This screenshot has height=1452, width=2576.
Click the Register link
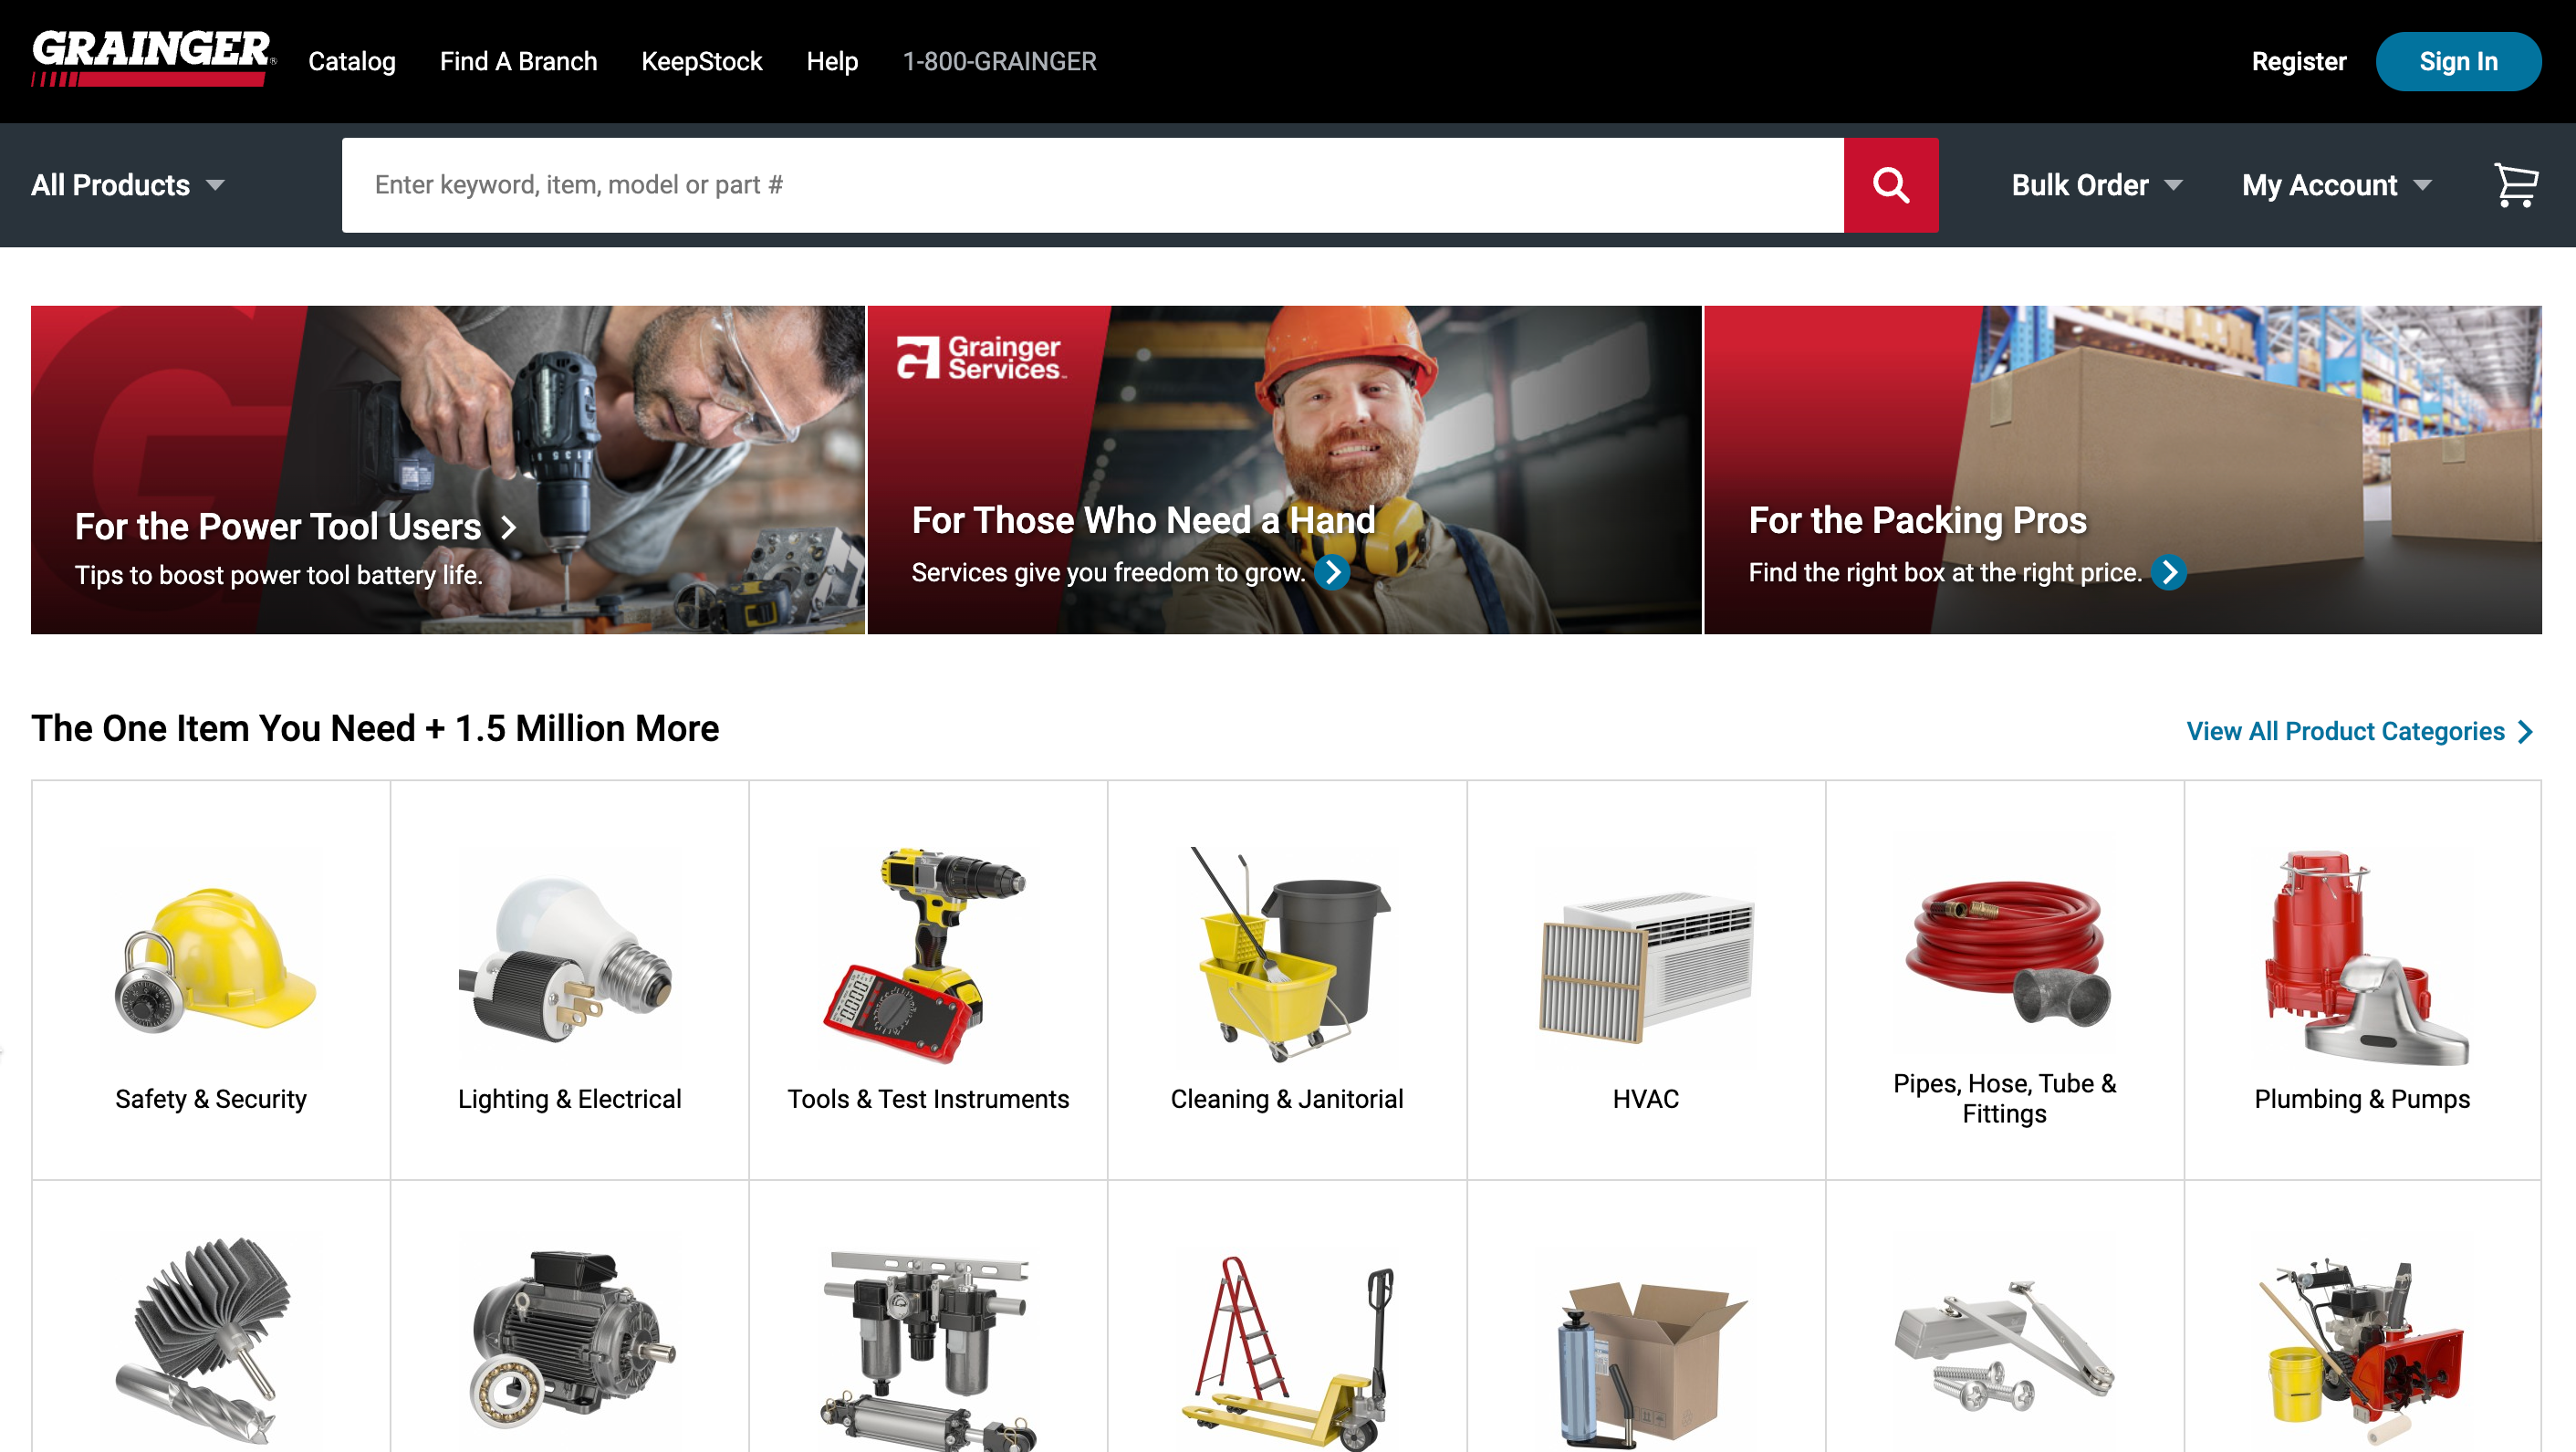(2298, 61)
